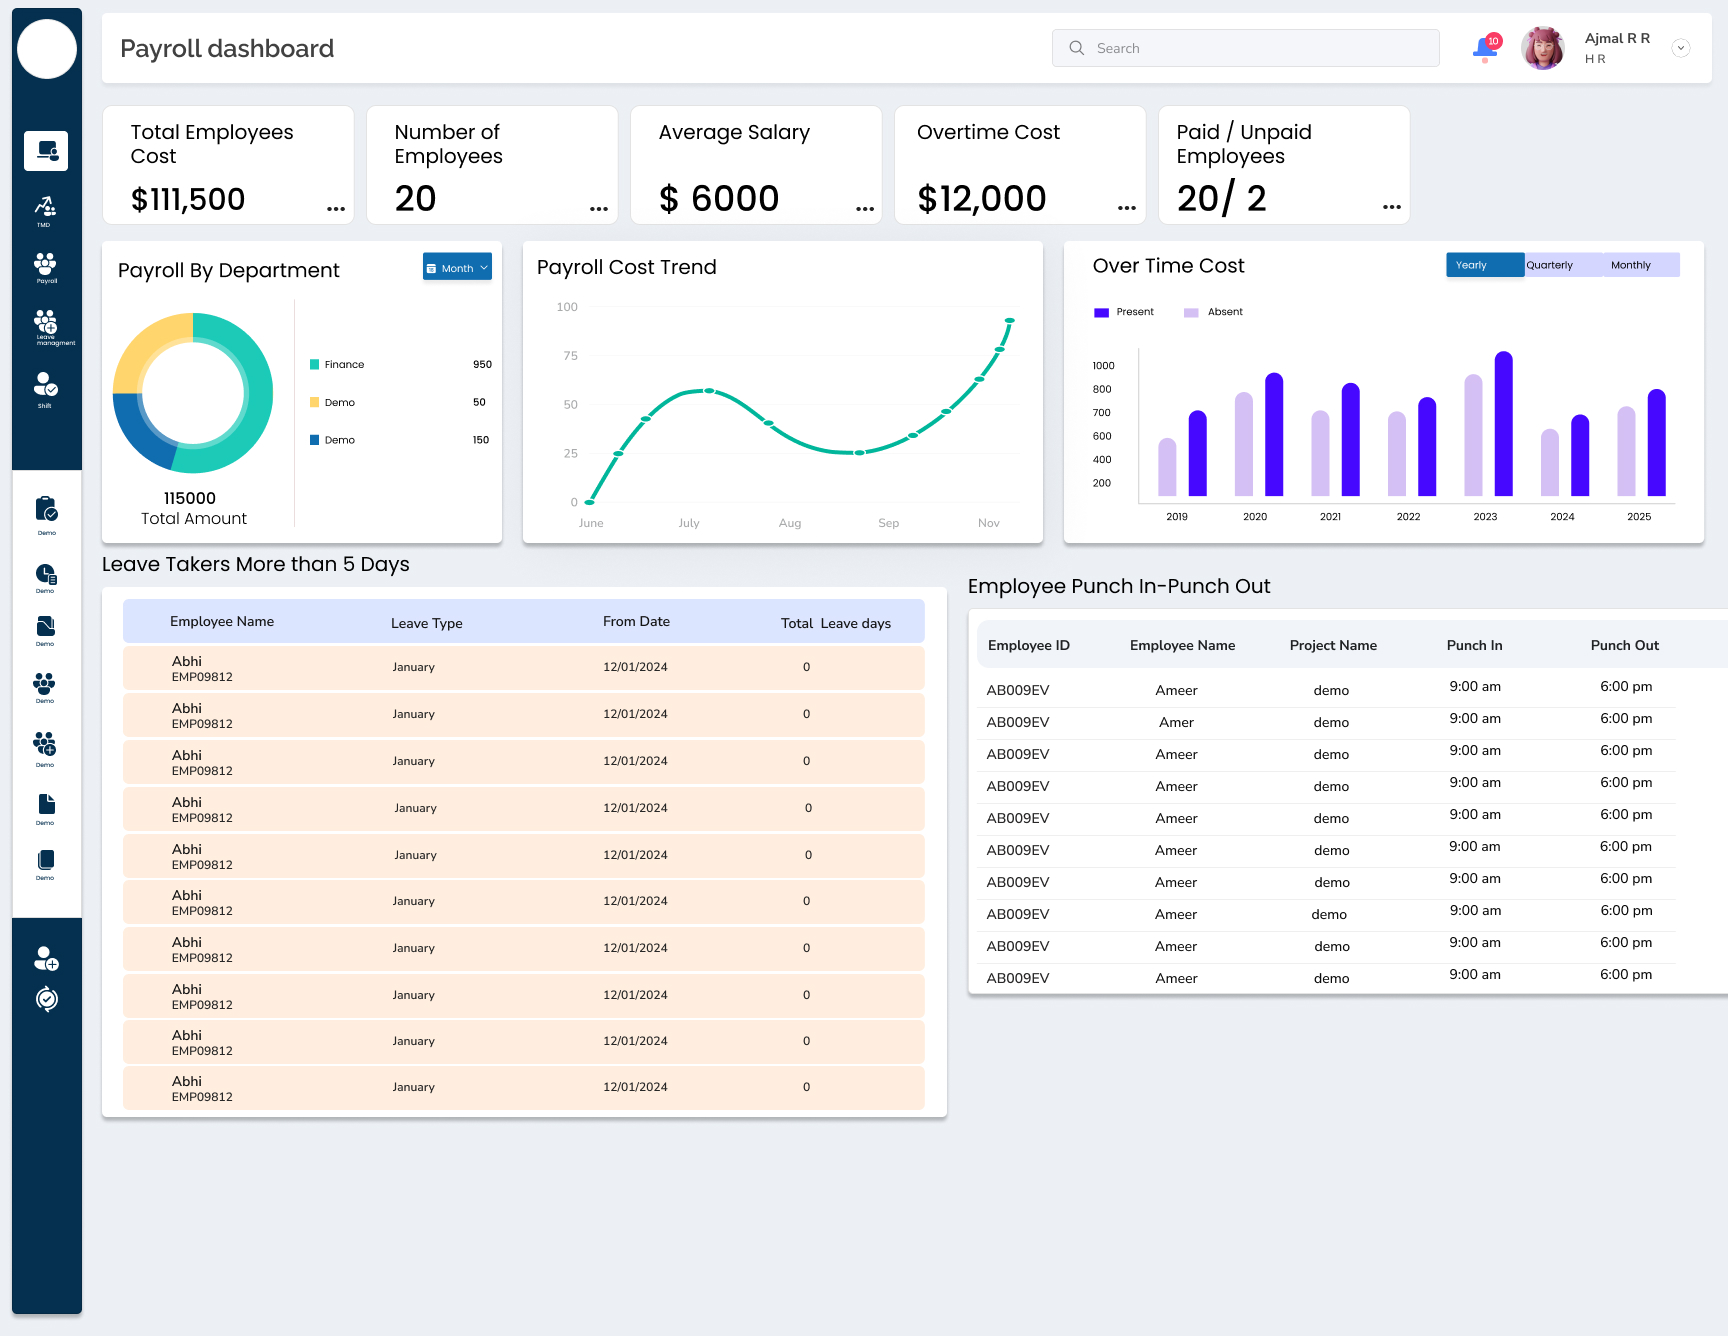Viewport: 1728px width, 1336px height.
Task: Click the dark blue donut chart segment
Action: [140, 432]
